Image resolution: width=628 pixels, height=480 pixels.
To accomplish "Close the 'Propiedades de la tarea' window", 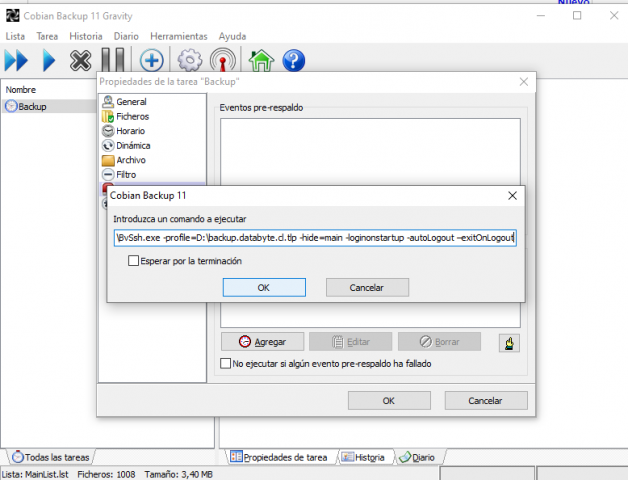I will (x=523, y=82).
